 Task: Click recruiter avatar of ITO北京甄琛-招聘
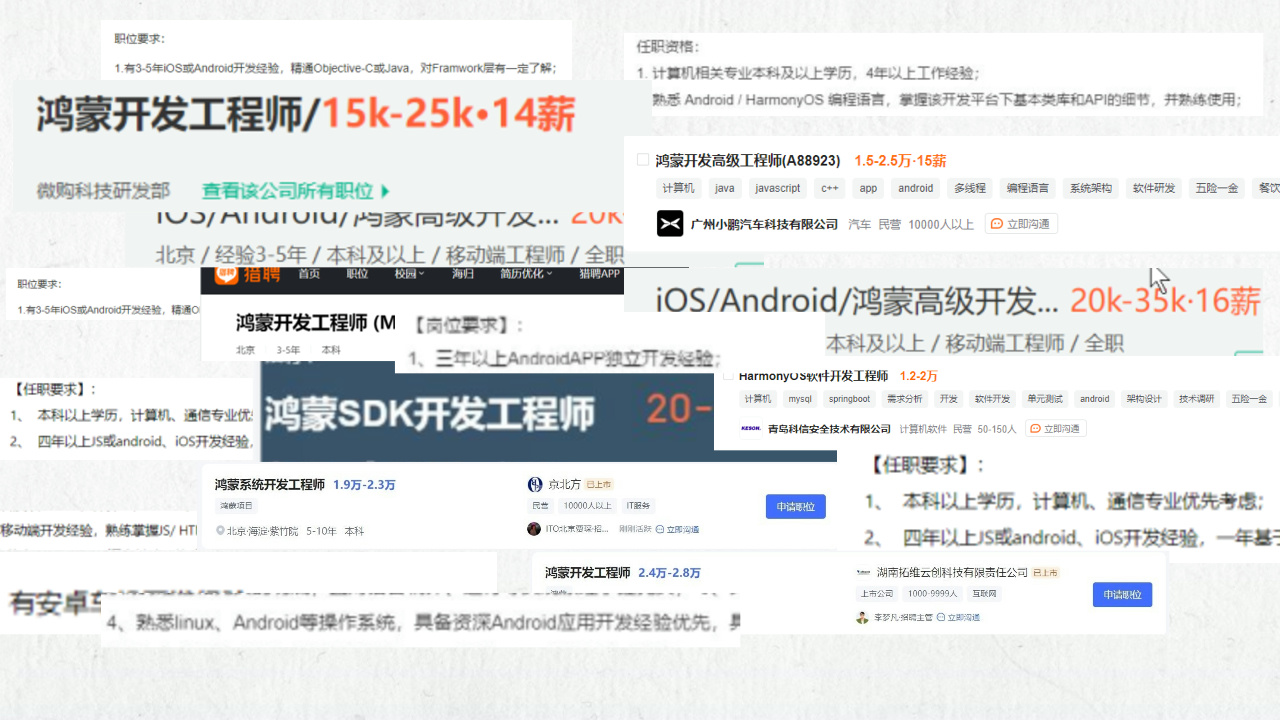535,528
